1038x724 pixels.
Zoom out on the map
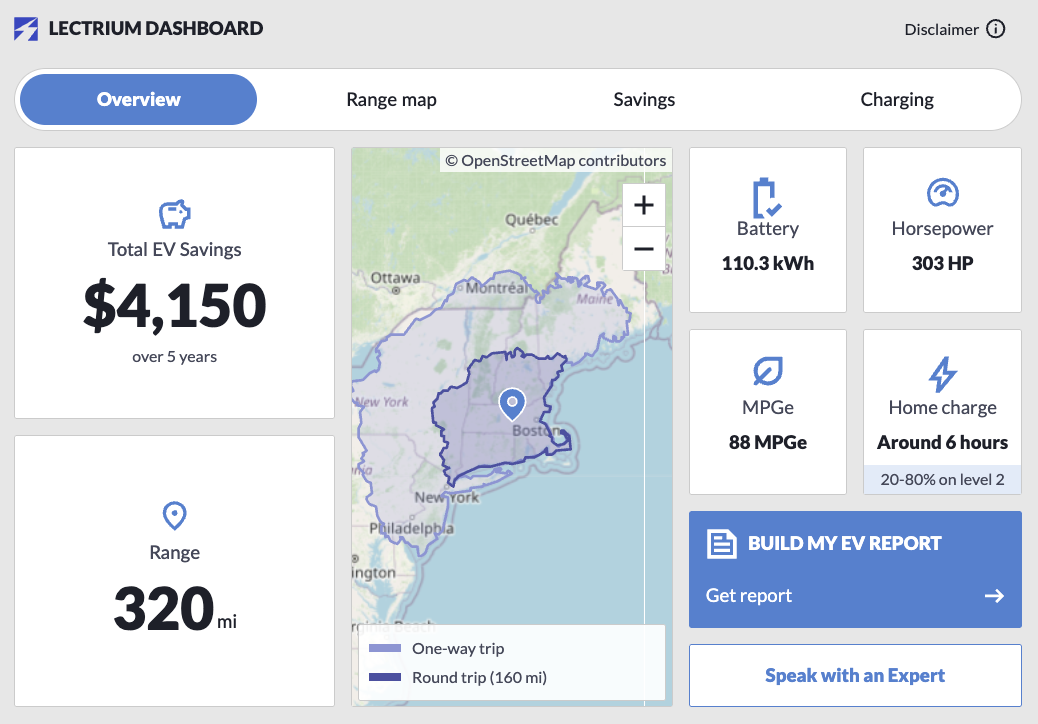coord(643,249)
